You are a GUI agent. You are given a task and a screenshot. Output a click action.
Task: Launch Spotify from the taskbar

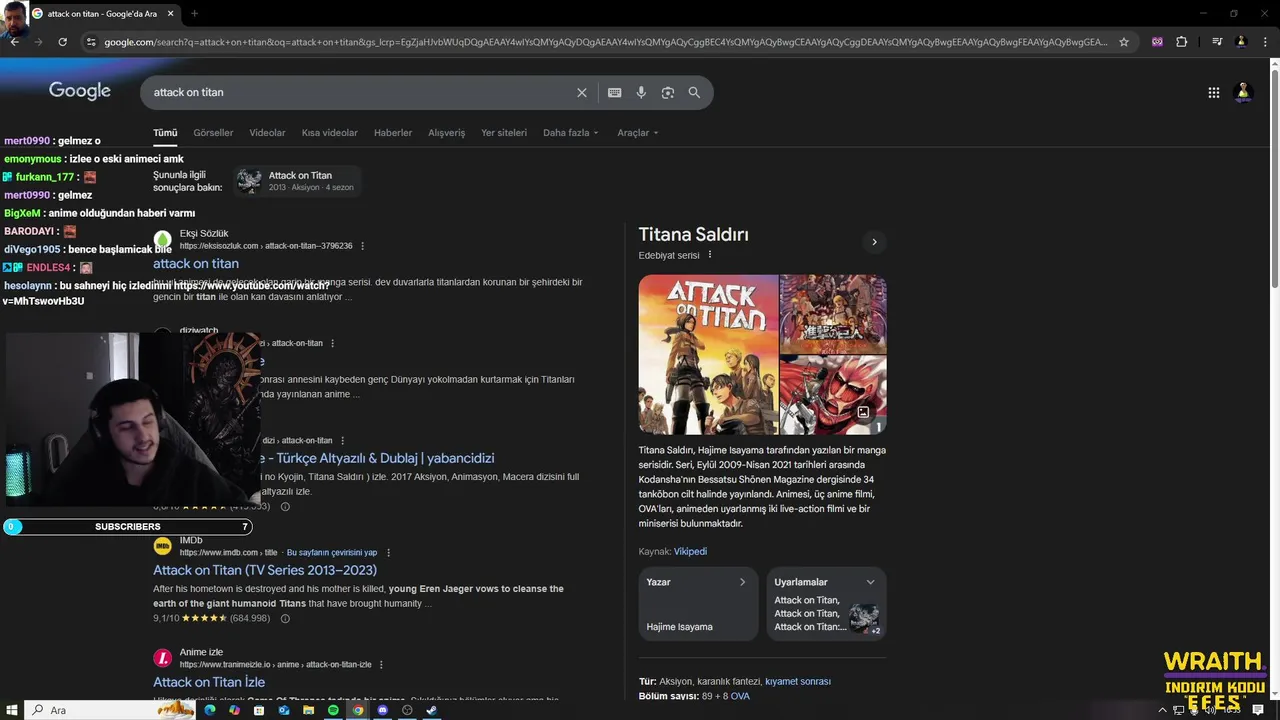coord(333,710)
